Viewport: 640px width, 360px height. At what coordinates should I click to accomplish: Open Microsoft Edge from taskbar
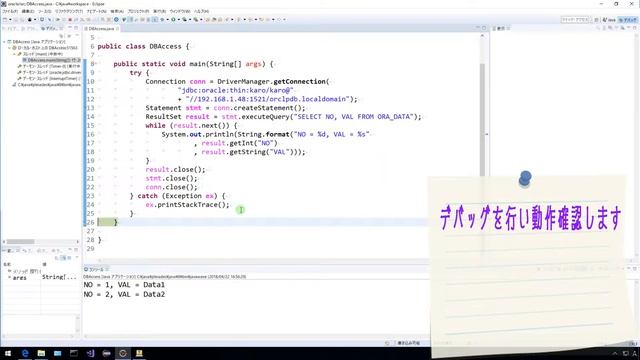pos(25,353)
